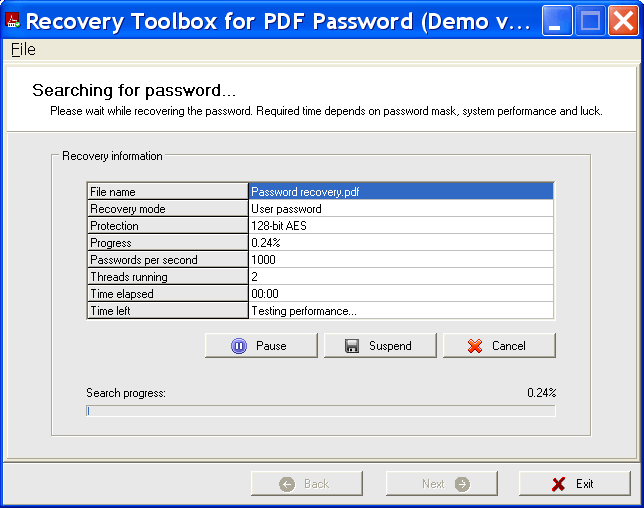
Task: Click the 'Recovery information' group label
Action: point(112,156)
